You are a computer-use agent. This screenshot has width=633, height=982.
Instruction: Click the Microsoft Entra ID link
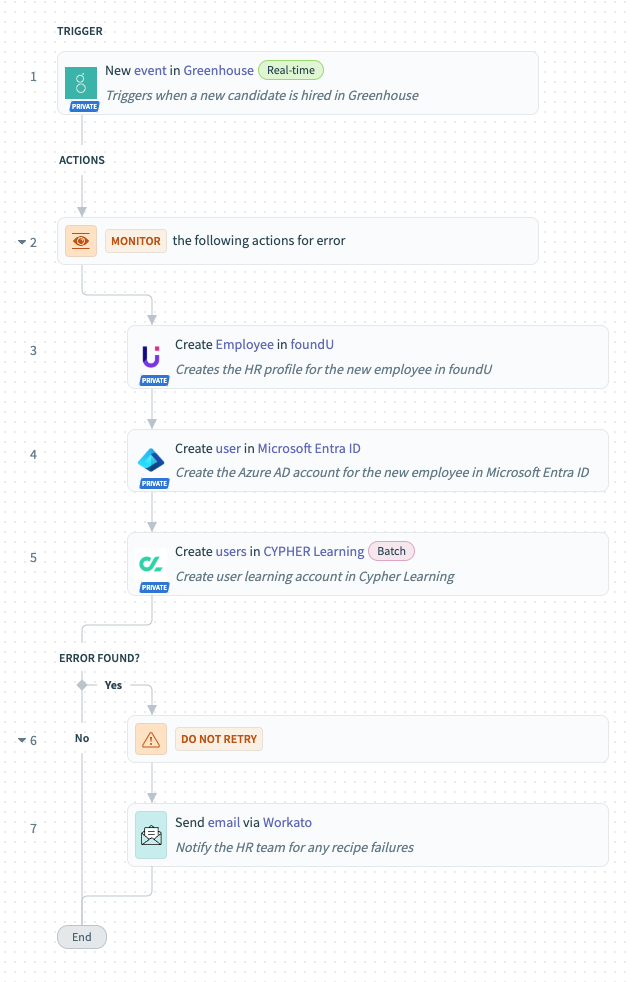pyautogui.click(x=309, y=448)
